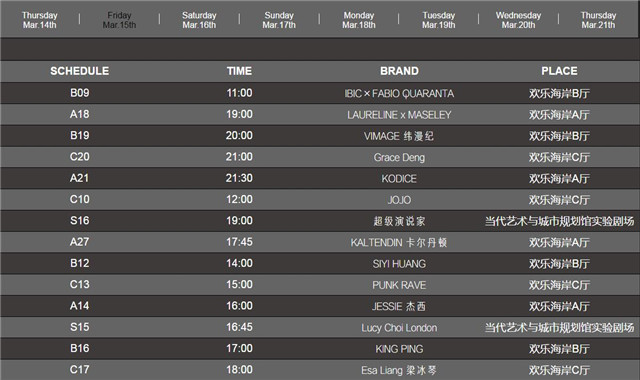This screenshot has width=640, height=380.
Task: Open the LAURELINE x MASELEY entry
Action: (399, 115)
